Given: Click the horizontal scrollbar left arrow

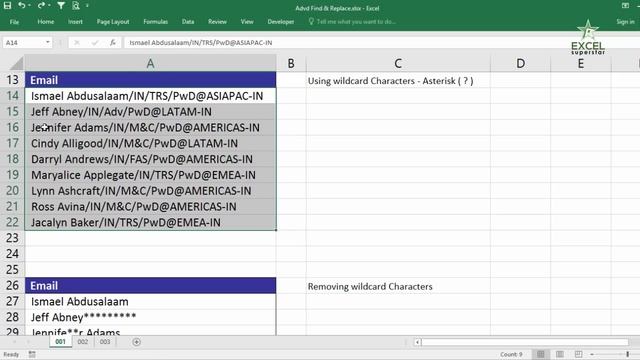Looking at the screenshot, I should (x=417, y=342).
